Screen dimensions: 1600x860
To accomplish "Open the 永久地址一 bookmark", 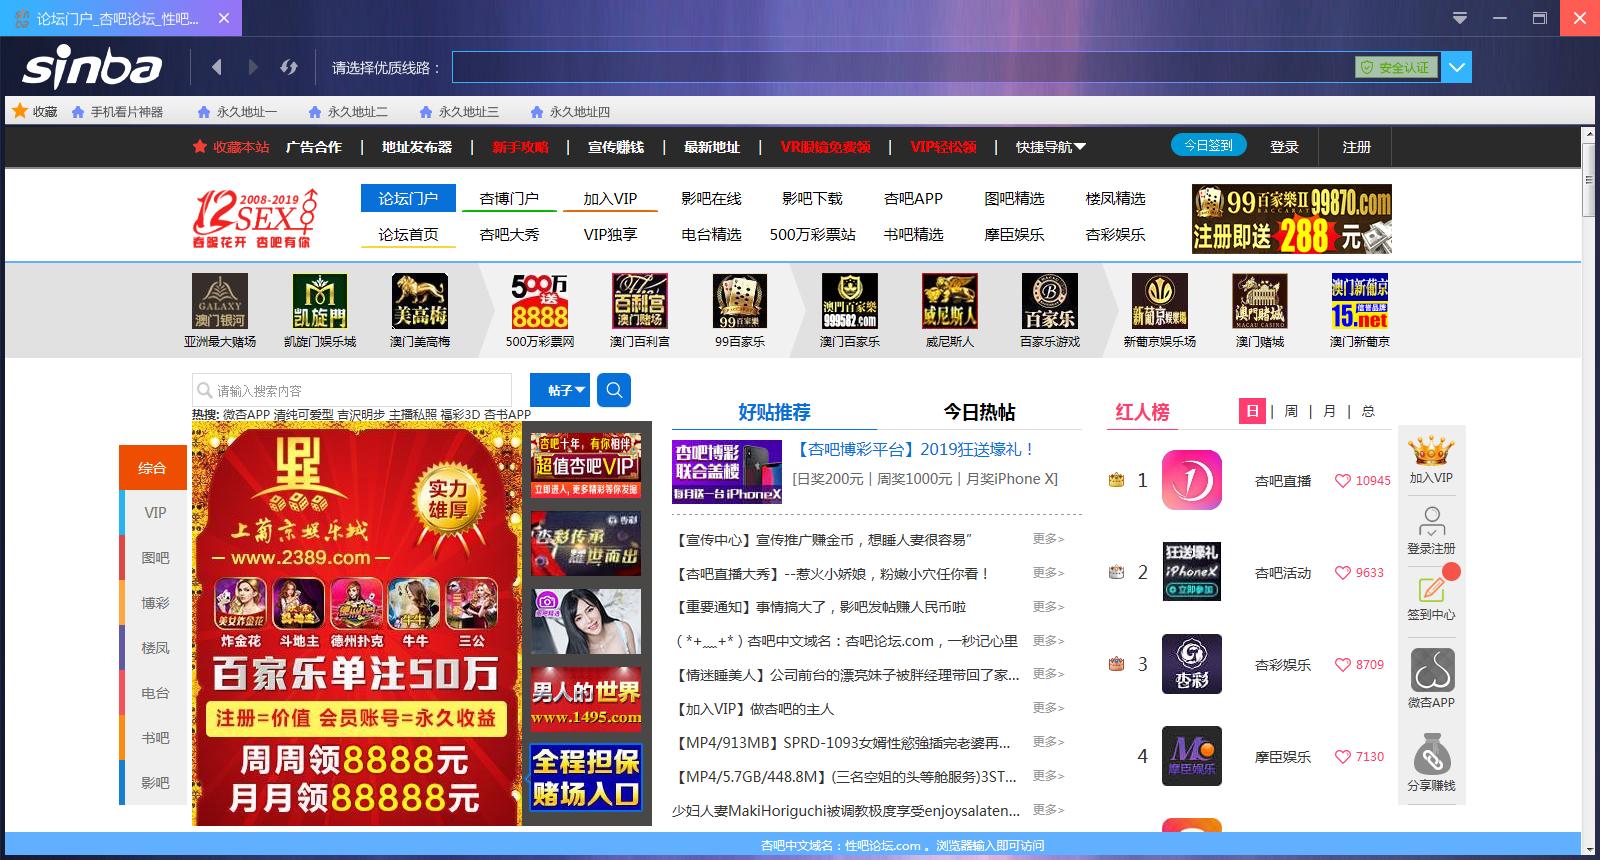I will pos(238,112).
